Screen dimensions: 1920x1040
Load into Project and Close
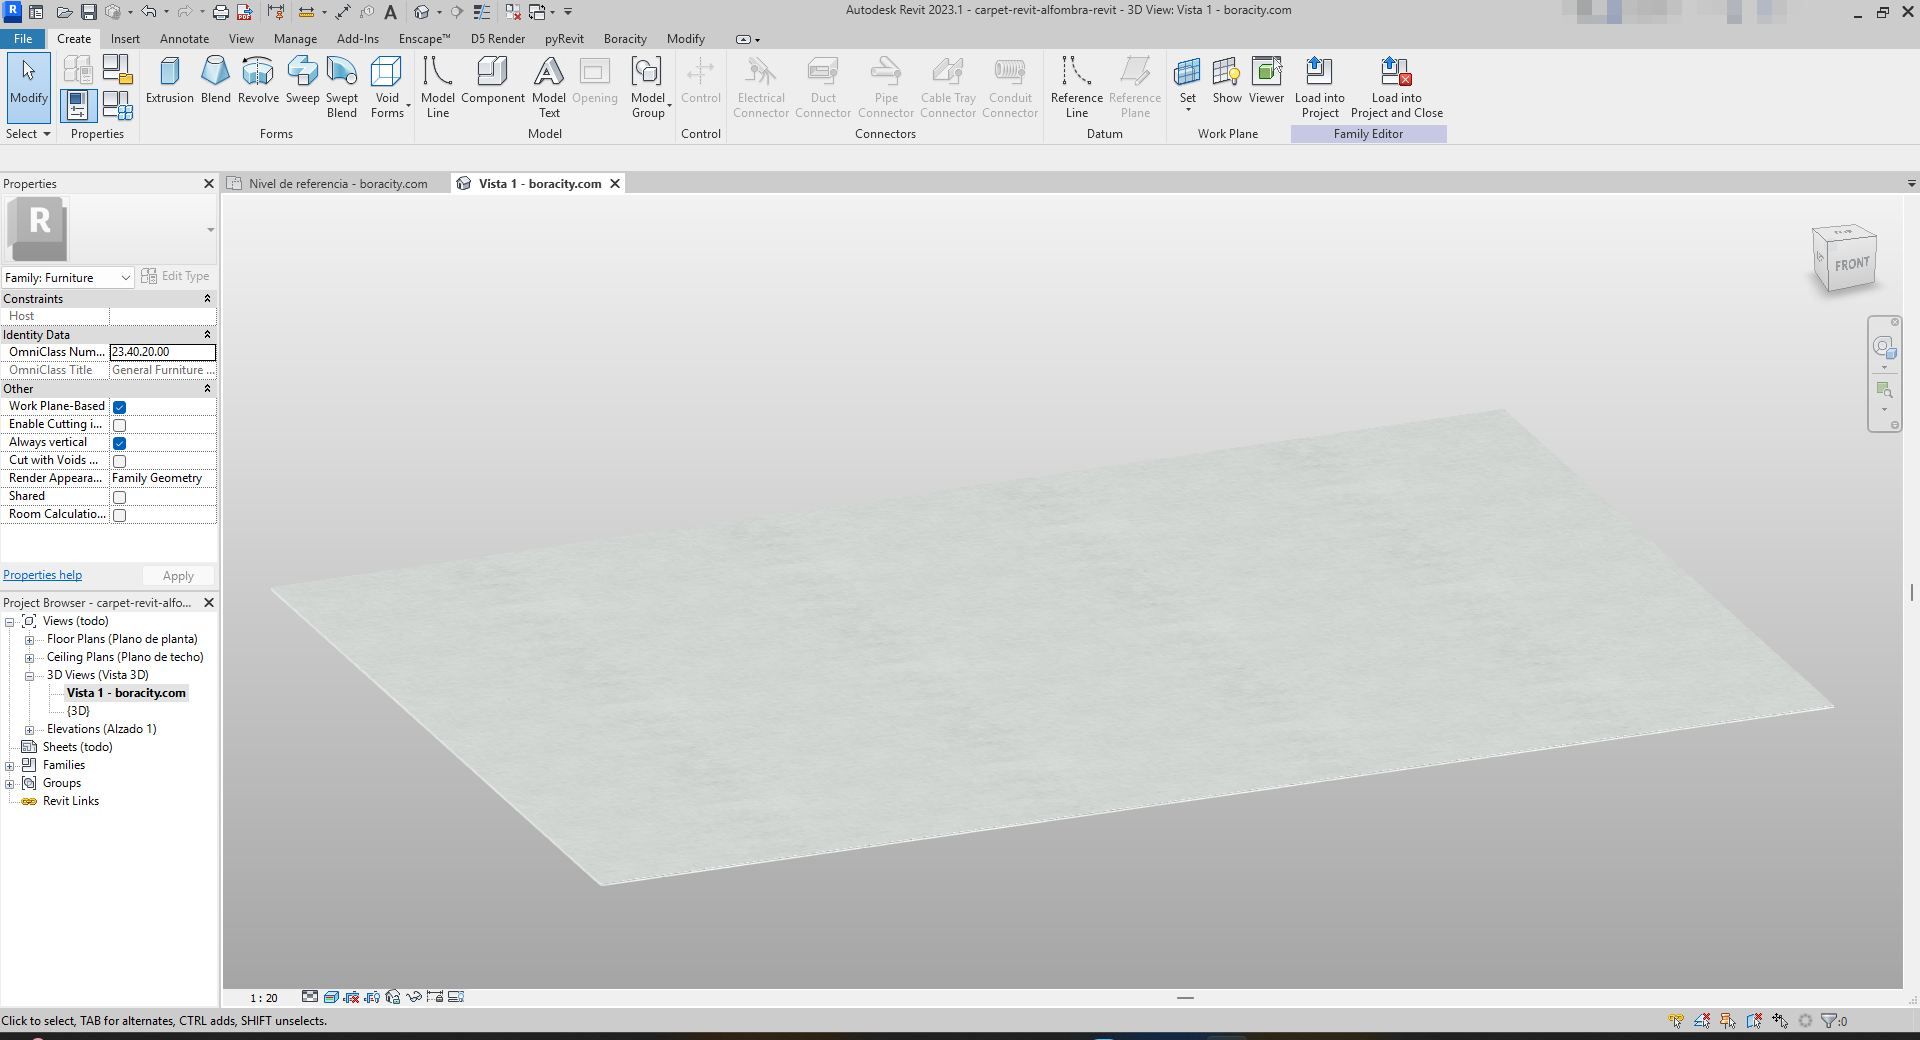1396,87
